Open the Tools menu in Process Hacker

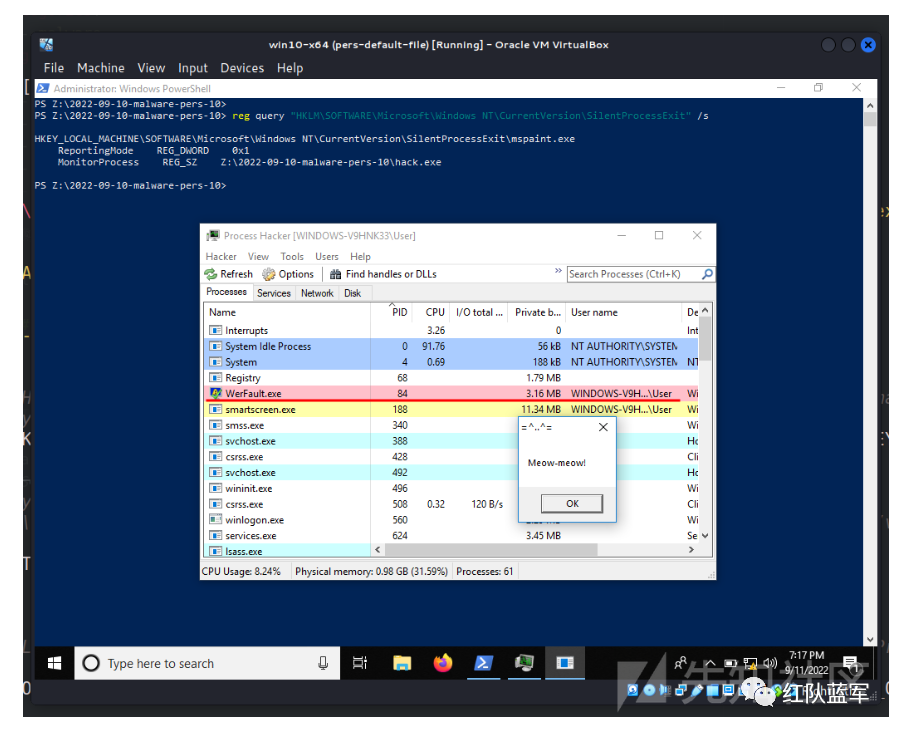(x=292, y=257)
